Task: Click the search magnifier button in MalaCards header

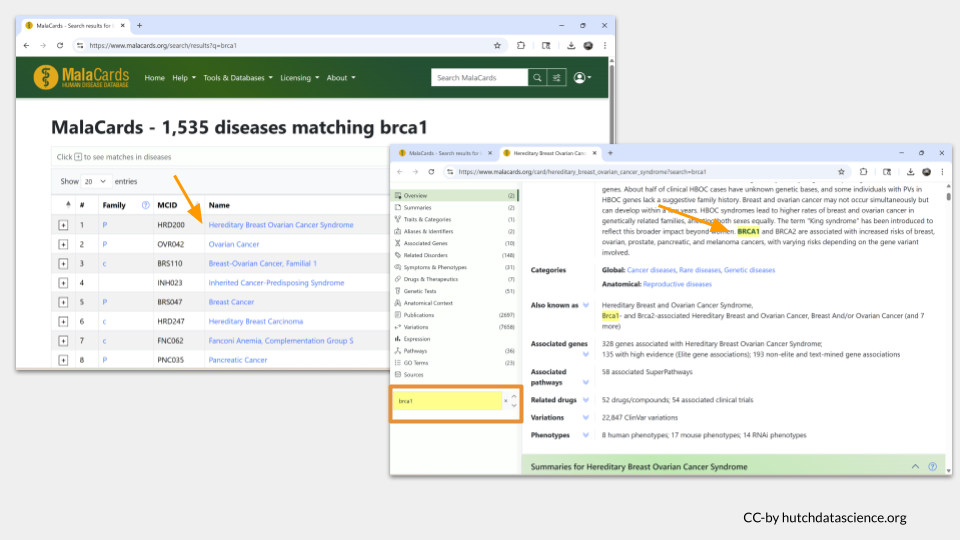Action: point(537,78)
